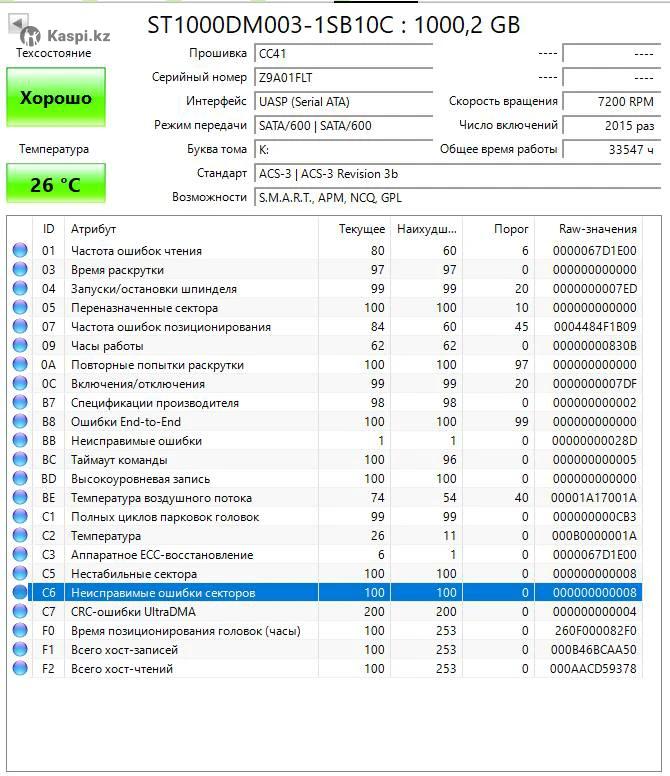This screenshot has width=670, height=776.
Task: Click the Raw-значения column header
Action: click(598, 229)
